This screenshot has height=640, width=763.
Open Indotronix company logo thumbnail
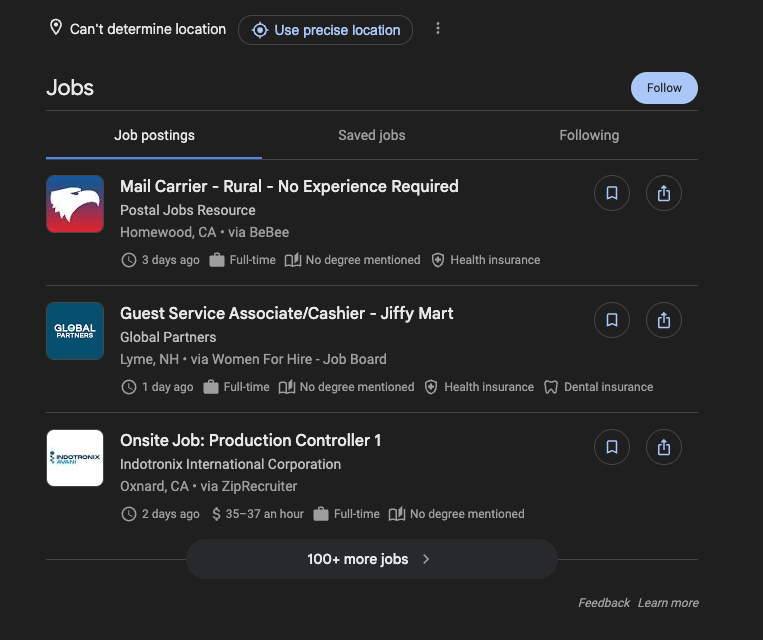75,458
